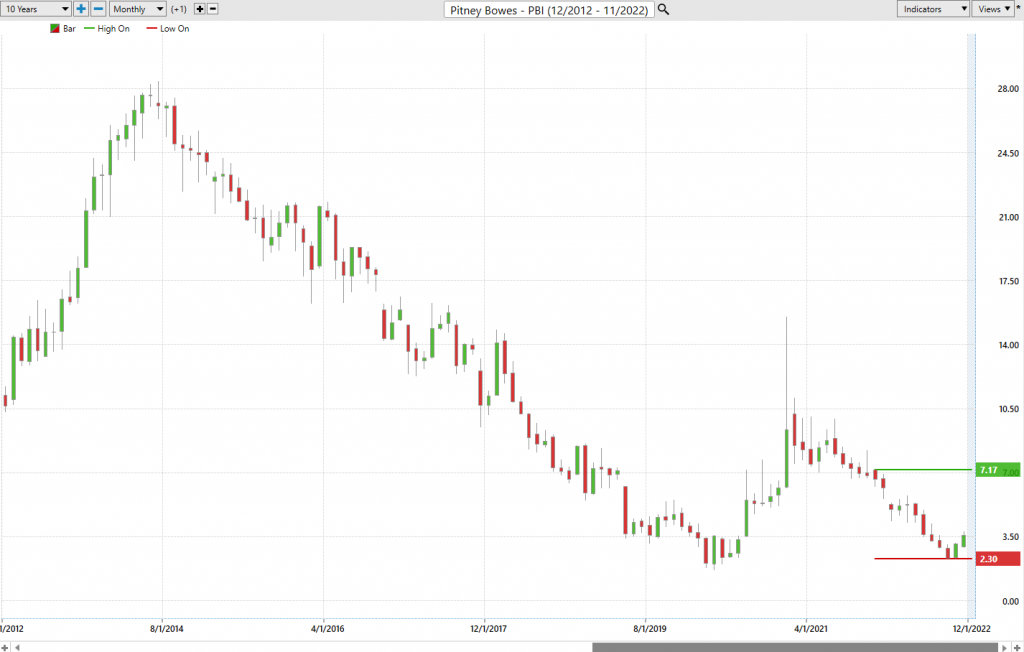Click the 12/1/2017 date axis label
Screen dimensions: 1024x652
(488, 628)
